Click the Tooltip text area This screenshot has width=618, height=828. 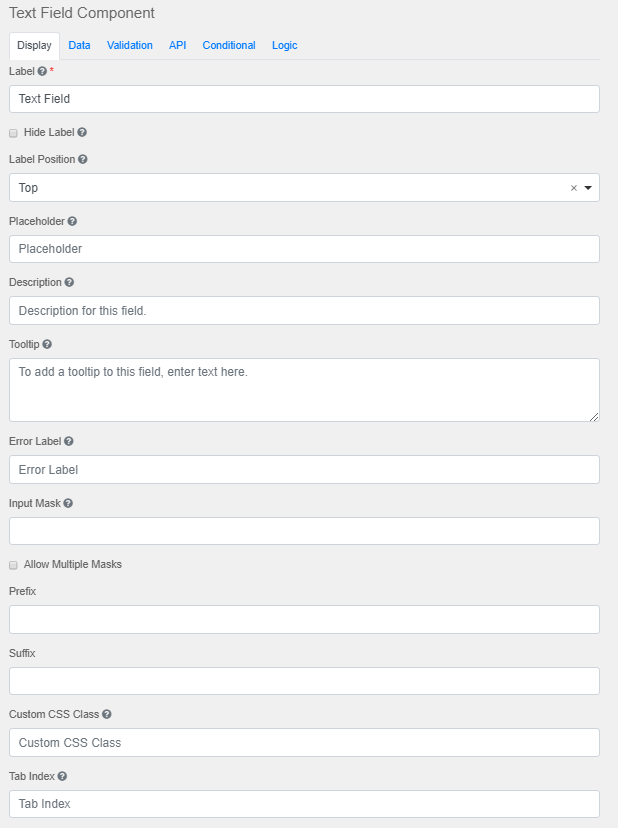tap(304, 390)
